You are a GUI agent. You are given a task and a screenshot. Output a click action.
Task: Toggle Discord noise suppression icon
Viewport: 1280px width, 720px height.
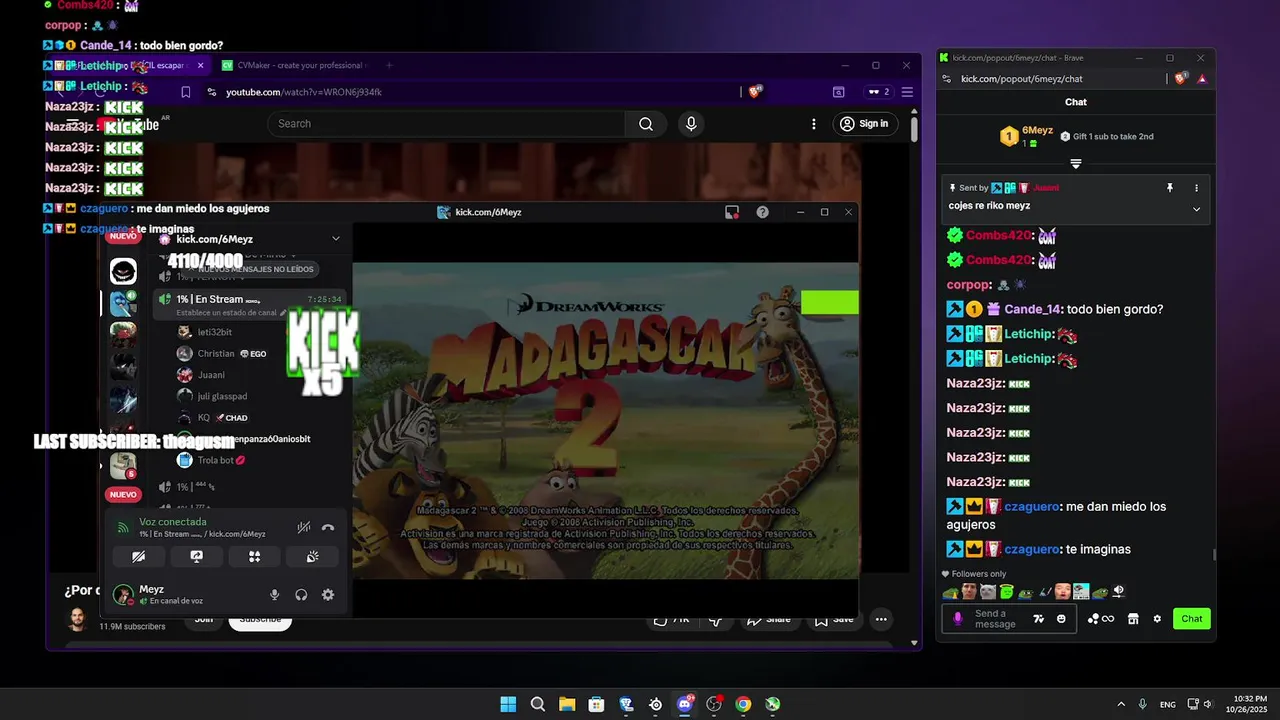(x=304, y=527)
